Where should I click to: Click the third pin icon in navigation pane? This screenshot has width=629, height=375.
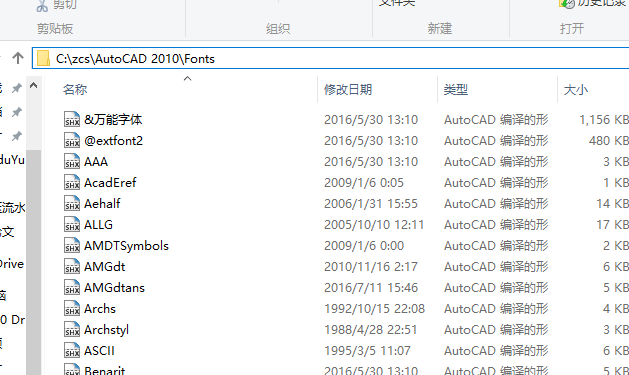coord(16,136)
